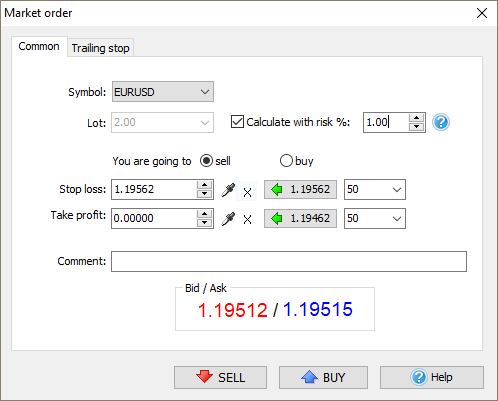
Task: Apply the 1.19462 take profit arrow button
Action: 300,218
